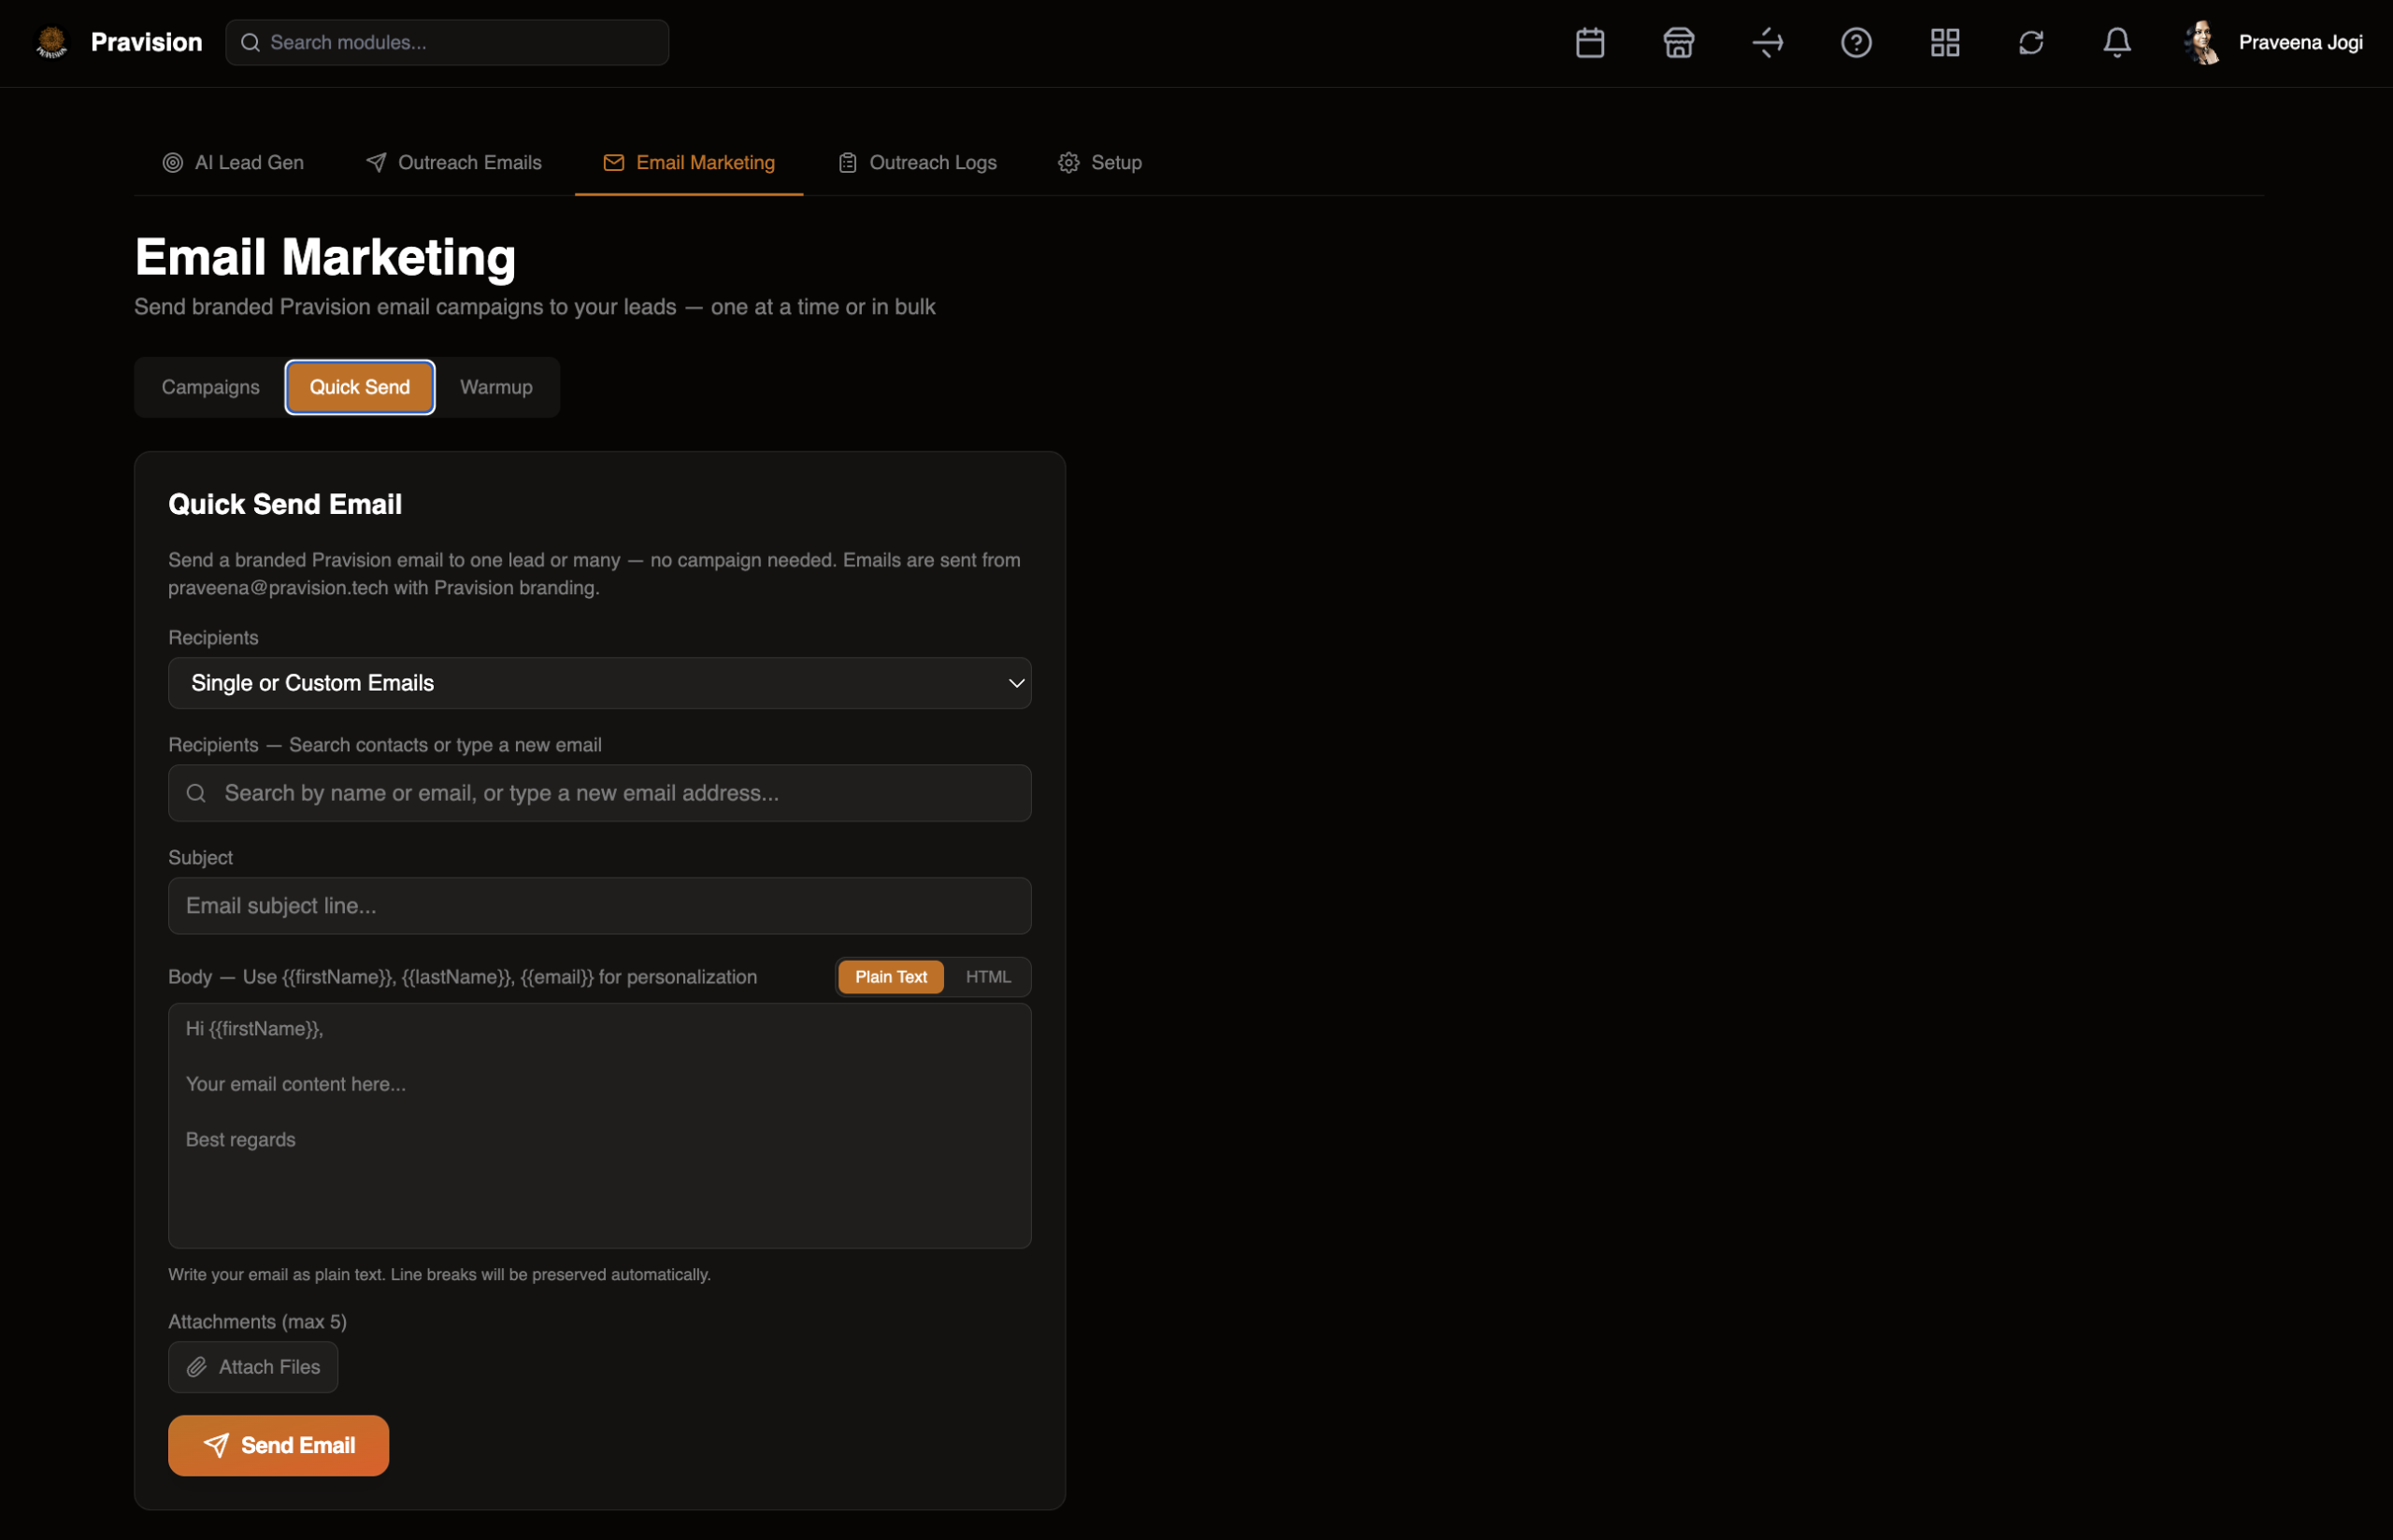2393x1540 pixels.
Task: Click the Search modules field
Action: [447, 43]
